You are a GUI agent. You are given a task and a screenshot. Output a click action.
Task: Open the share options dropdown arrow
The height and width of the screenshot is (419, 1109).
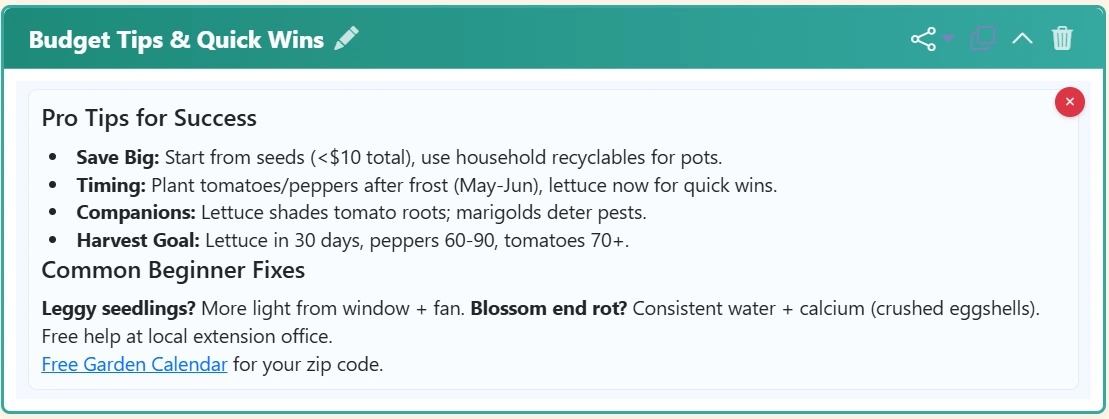coord(948,40)
